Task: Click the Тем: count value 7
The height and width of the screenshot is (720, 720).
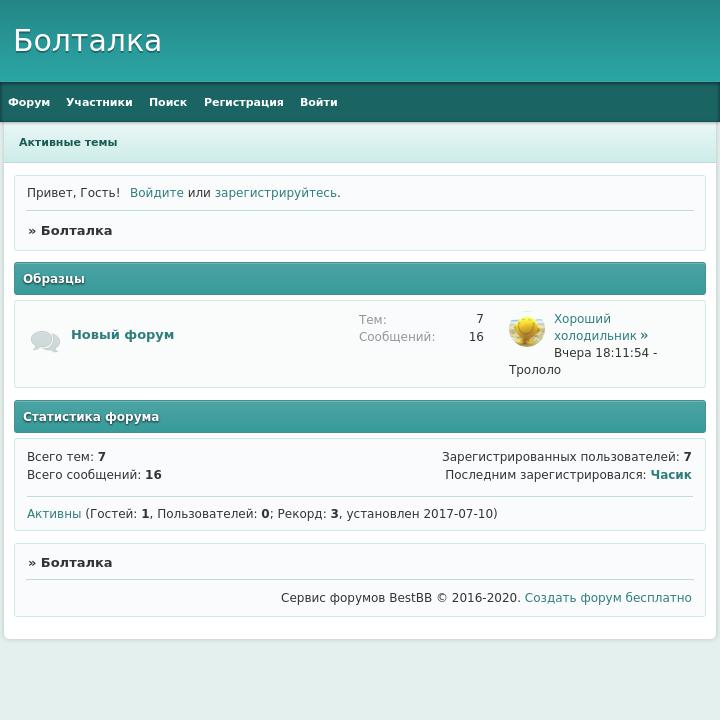Action: coord(479,319)
